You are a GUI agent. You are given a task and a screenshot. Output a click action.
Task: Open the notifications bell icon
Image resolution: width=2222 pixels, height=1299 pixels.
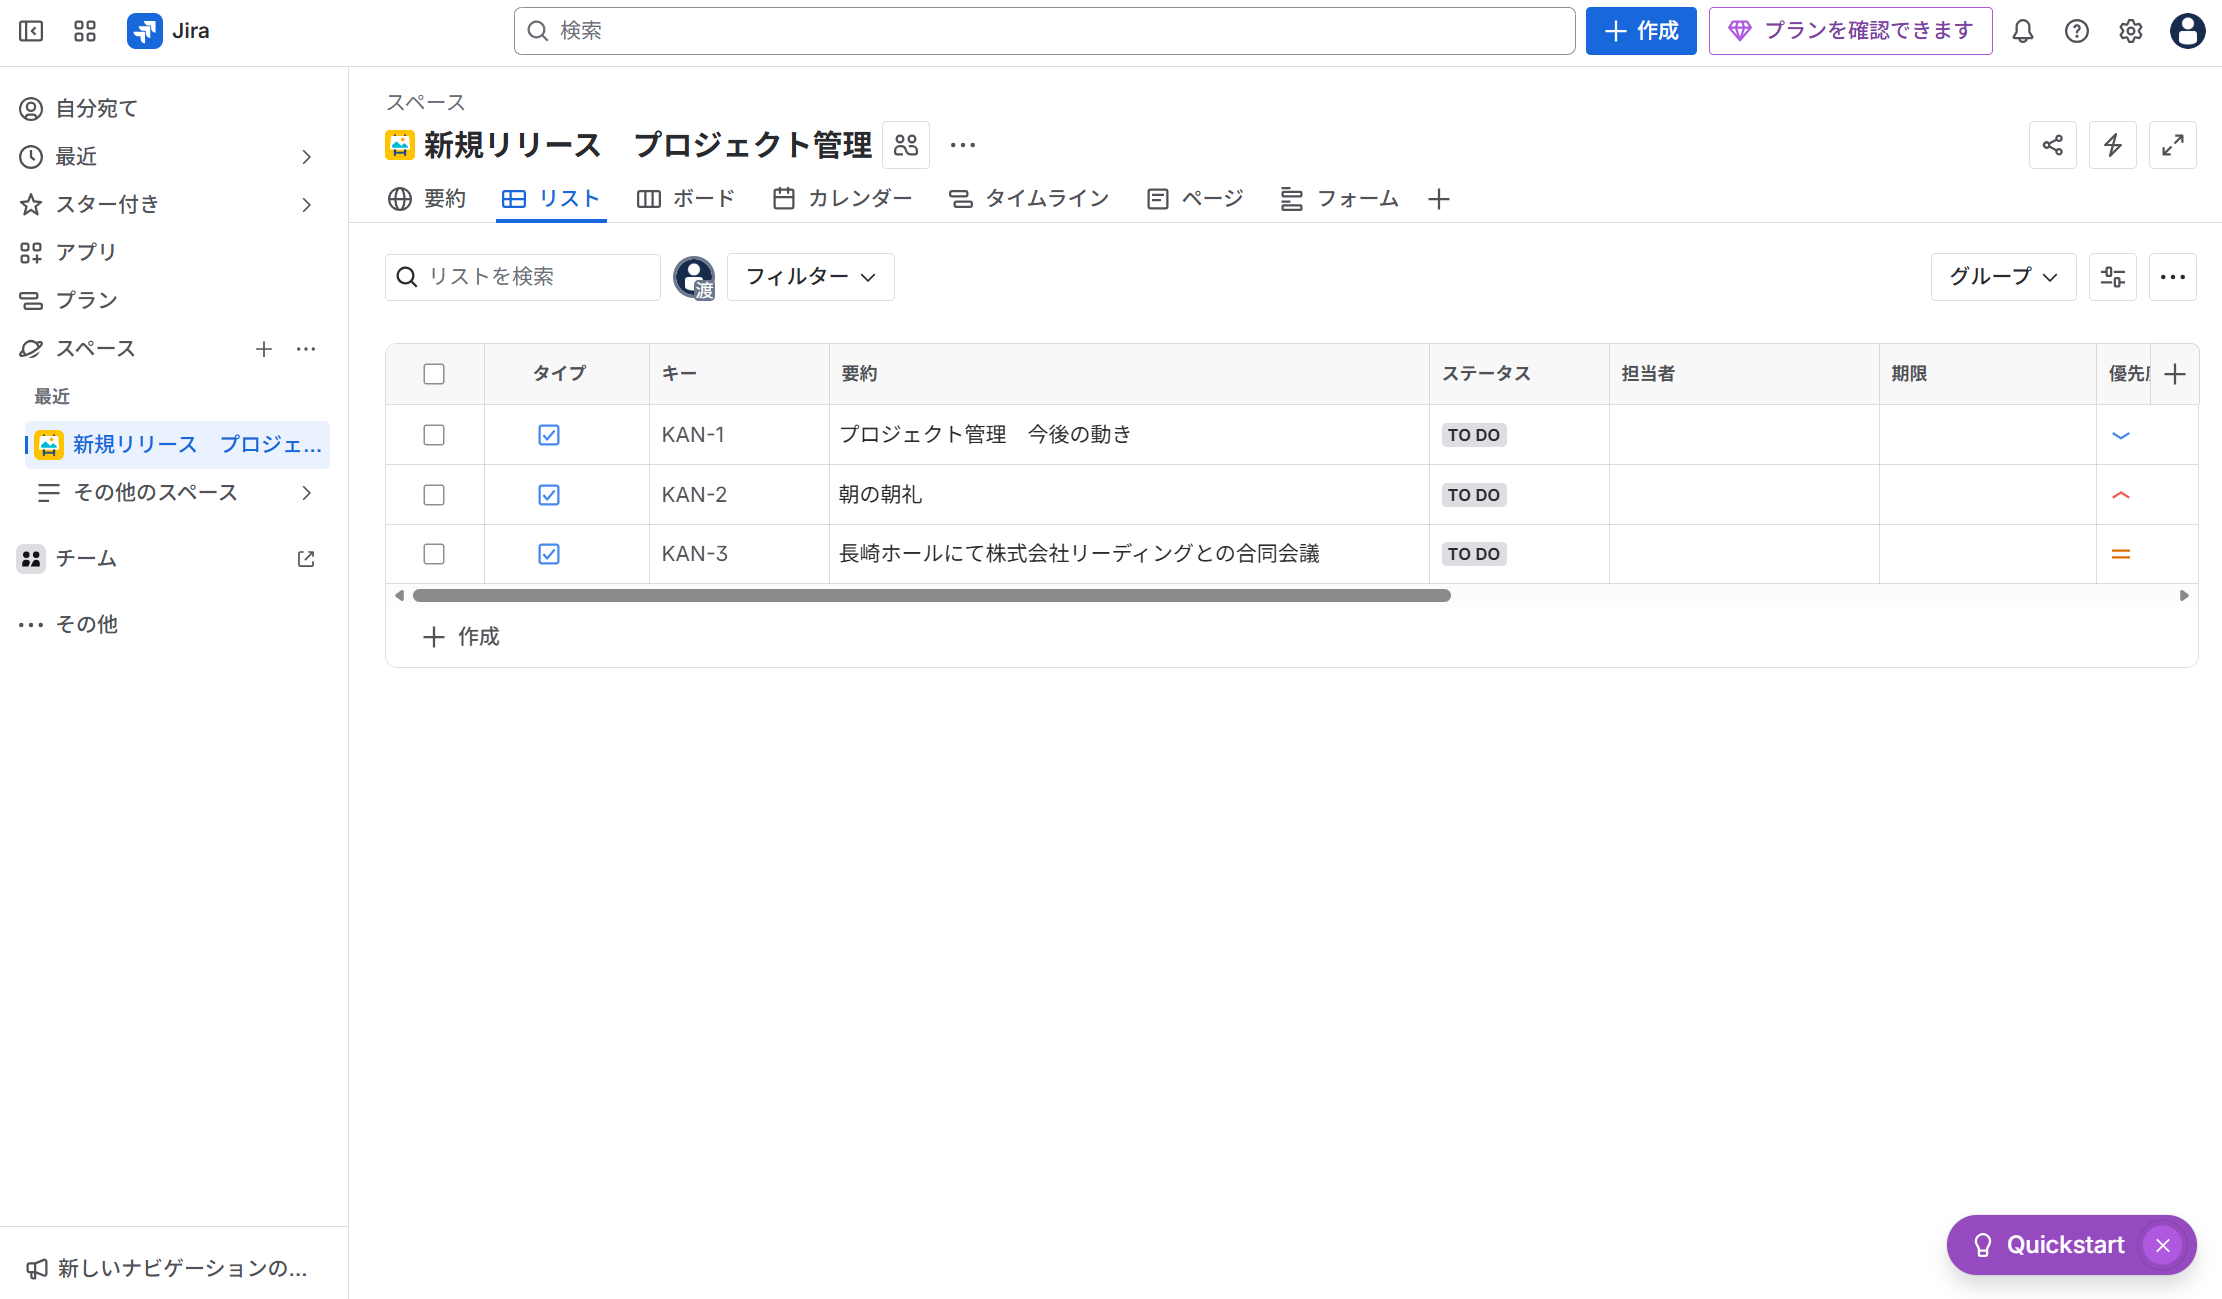click(2022, 31)
